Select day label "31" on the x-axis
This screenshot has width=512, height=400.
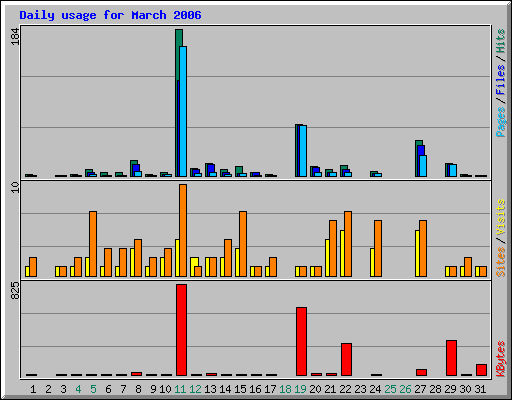[x=480, y=389]
